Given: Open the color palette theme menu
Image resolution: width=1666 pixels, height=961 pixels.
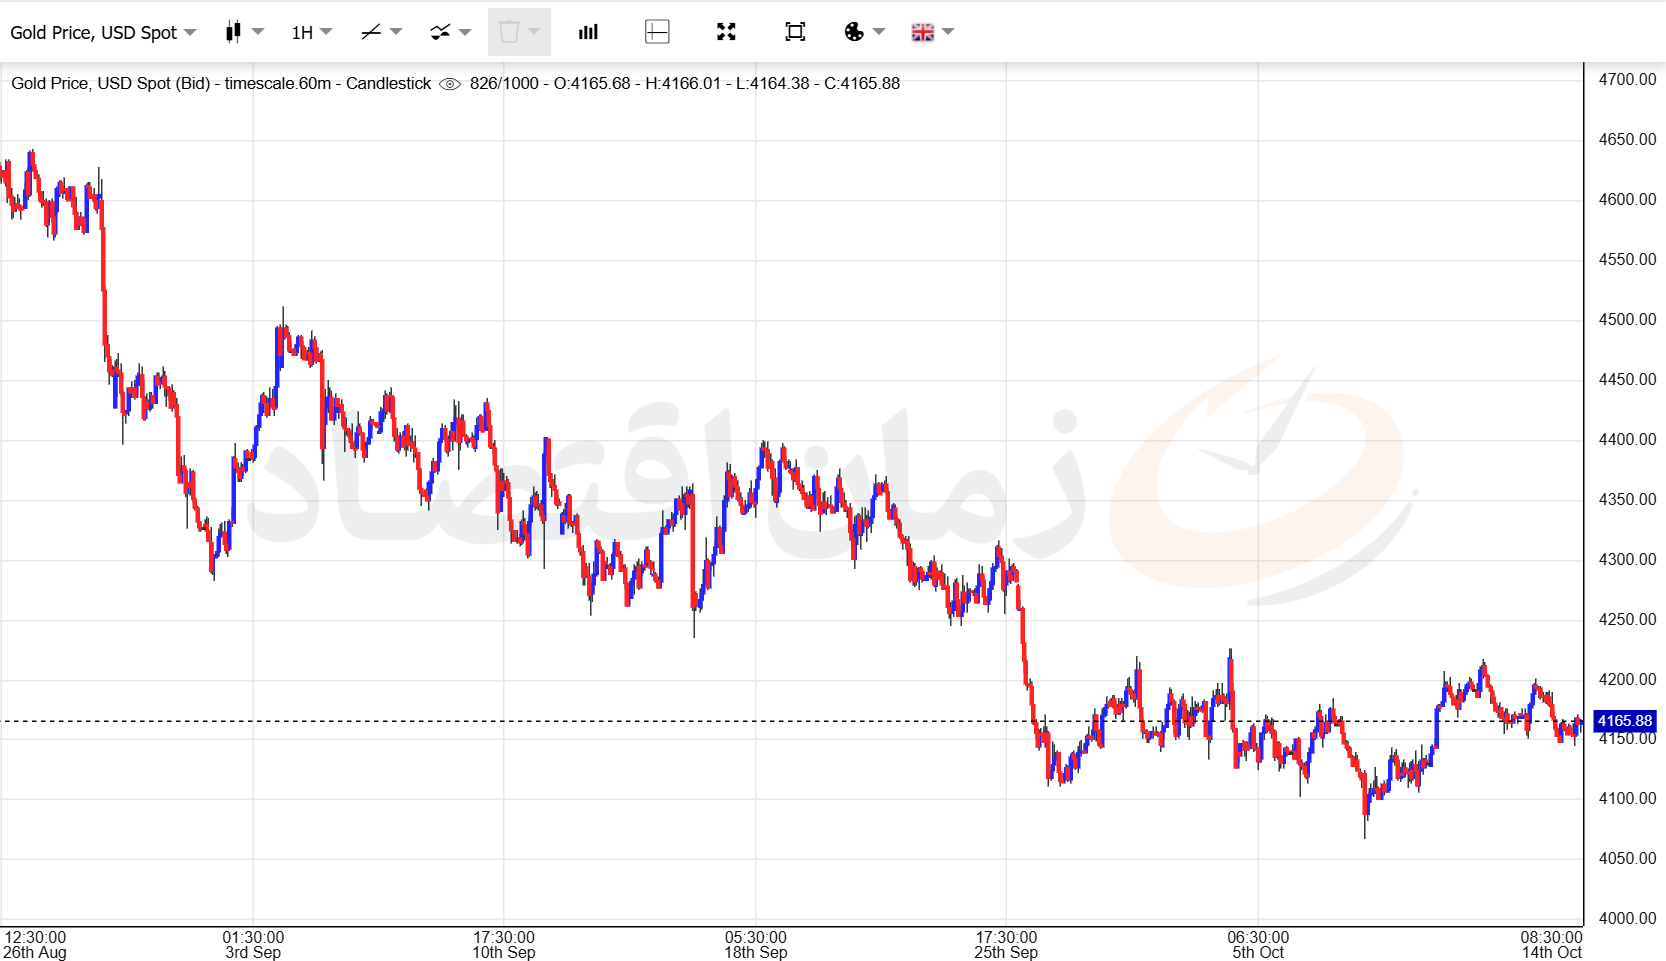Looking at the screenshot, I should coord(854,32).
